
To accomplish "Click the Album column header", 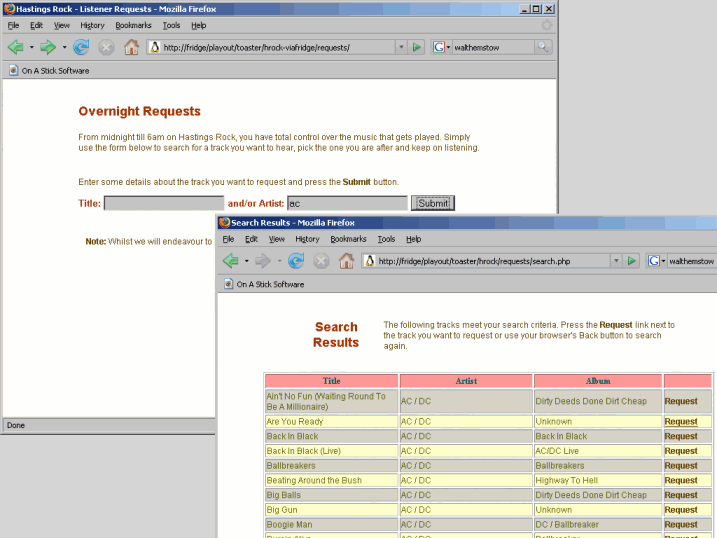I will point(598,381).
